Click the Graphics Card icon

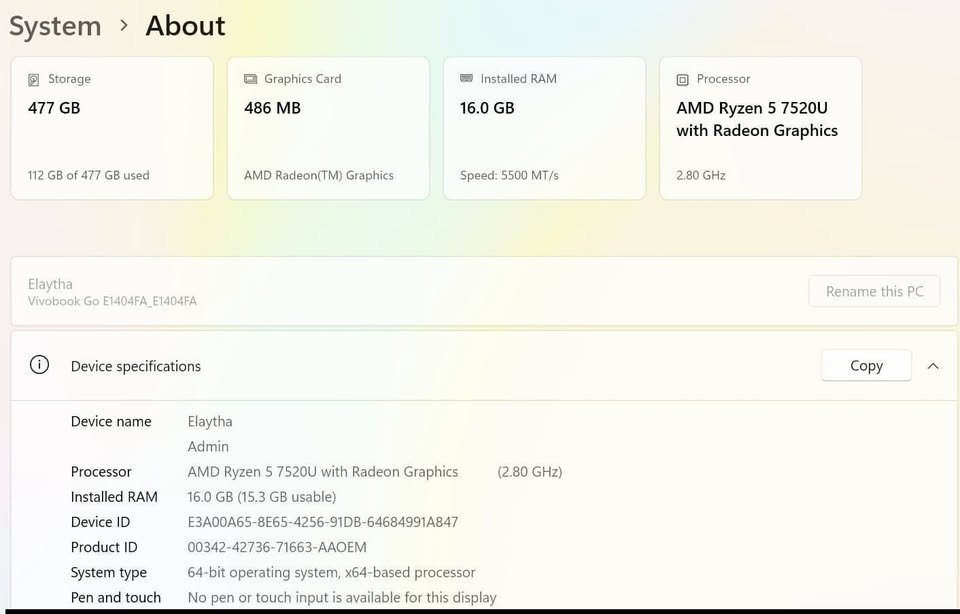tap(250, 78)
